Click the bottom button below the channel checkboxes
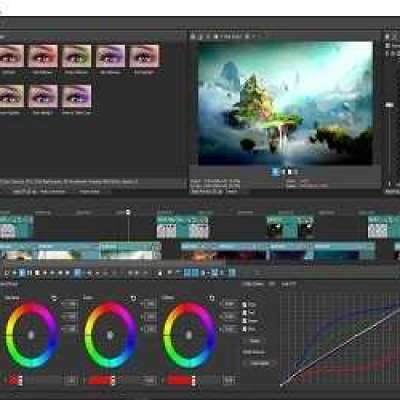 point(259,363)
